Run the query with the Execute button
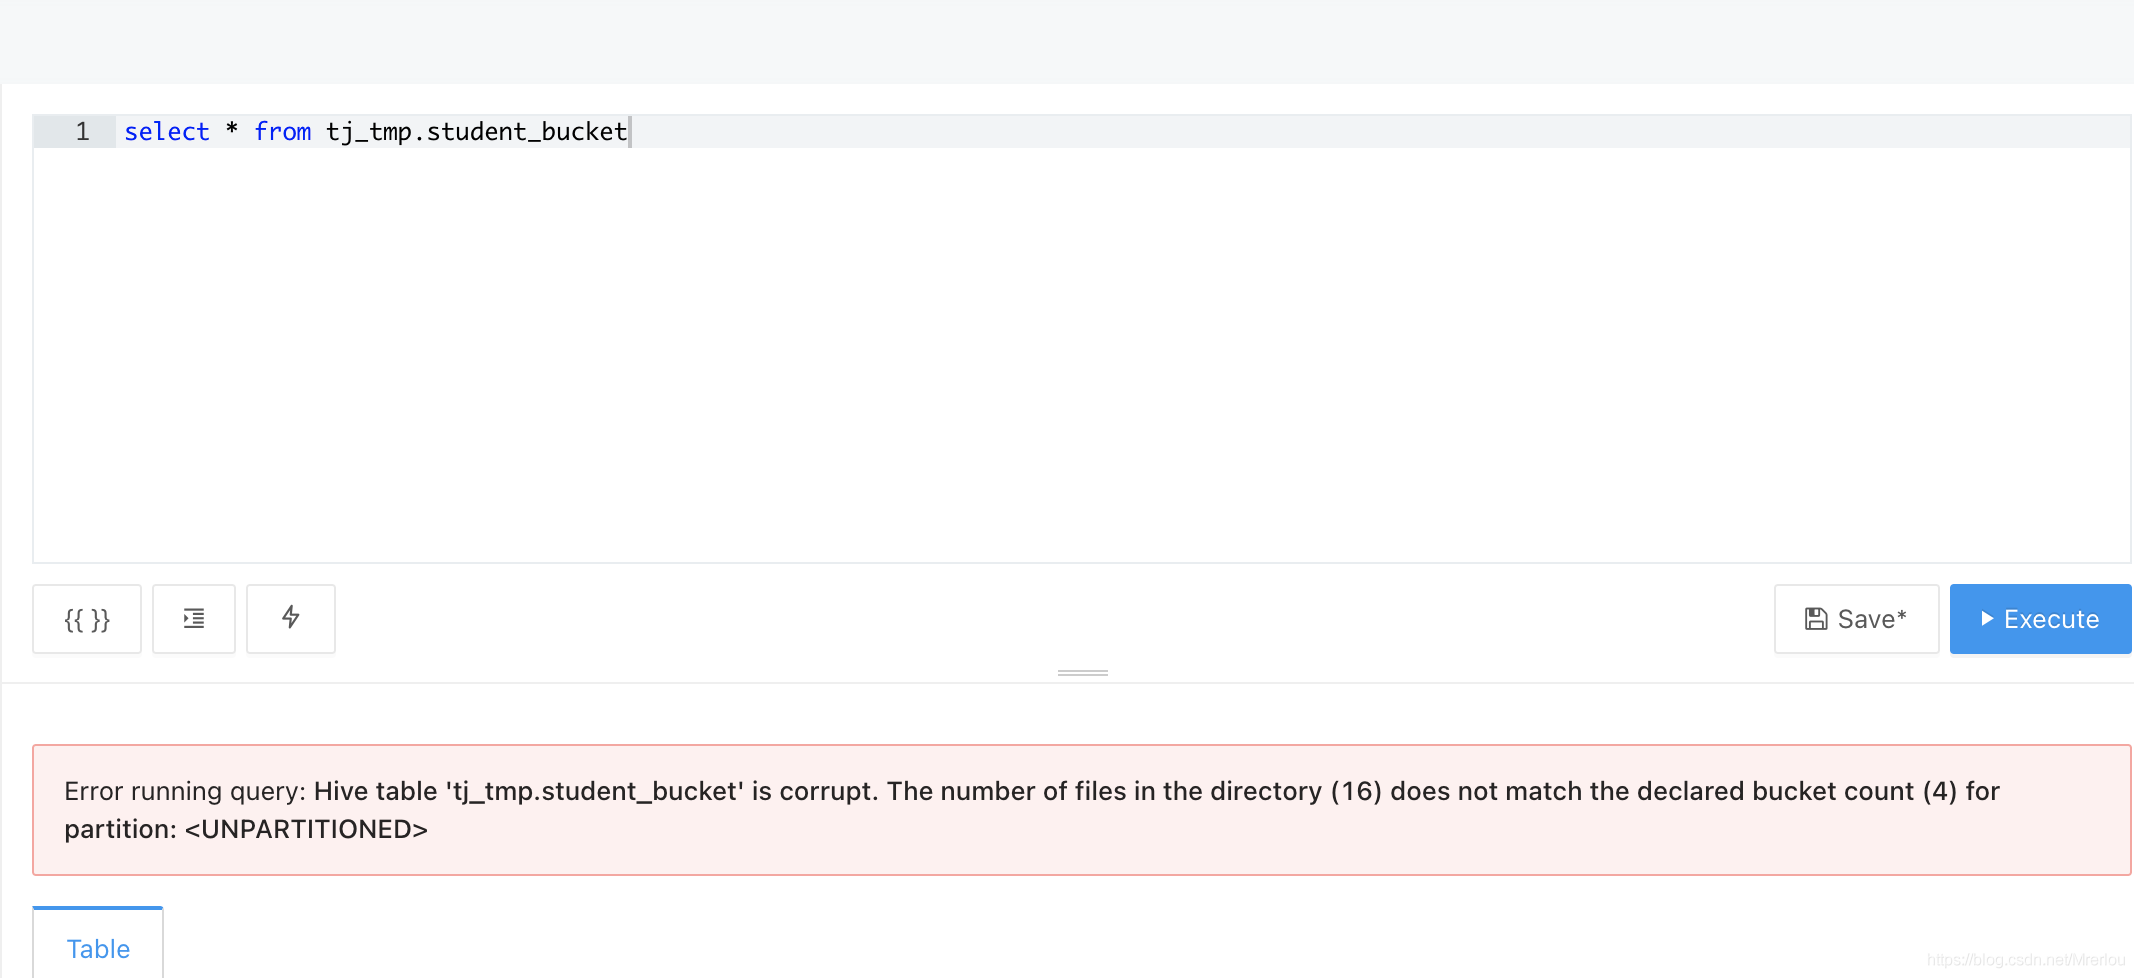This screenshot has width=2134, height=978. pyautogui.click(x=2040, y=619)
